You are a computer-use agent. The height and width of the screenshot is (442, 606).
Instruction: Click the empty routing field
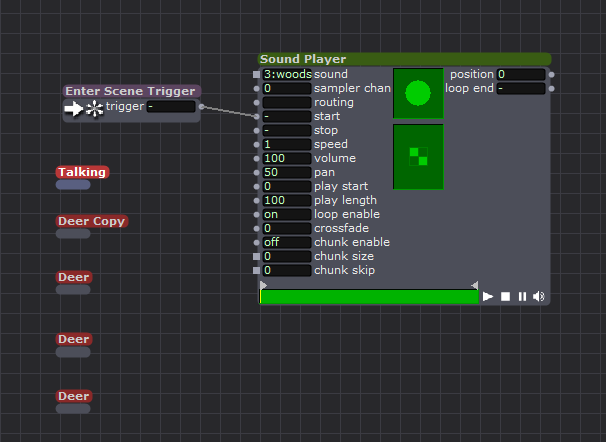pyautogui.click(x=287, y=102)
